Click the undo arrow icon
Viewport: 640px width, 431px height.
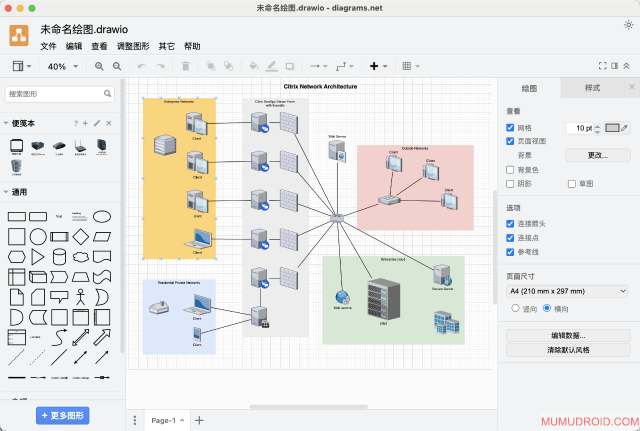coord(142,66)
